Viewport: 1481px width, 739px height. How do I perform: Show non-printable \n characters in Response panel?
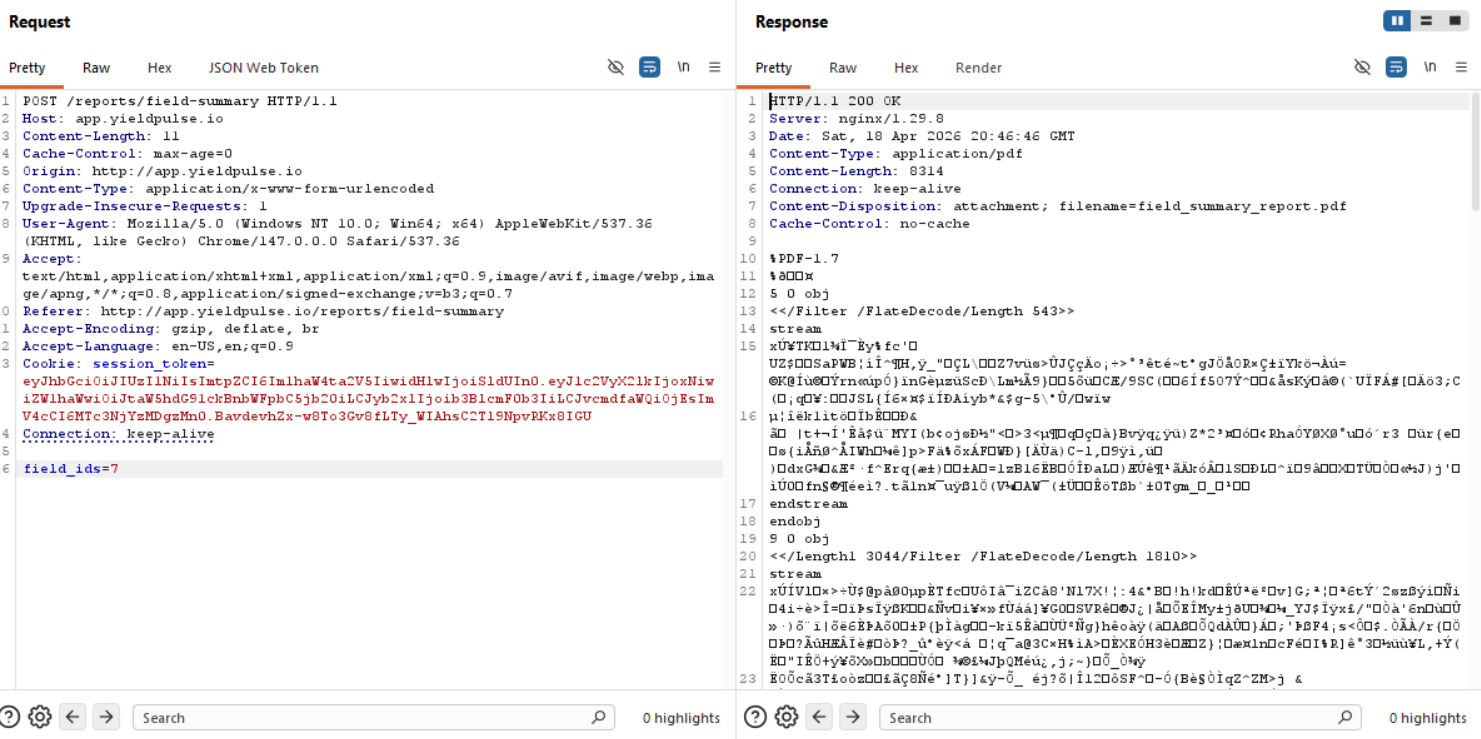point(1430,67)
